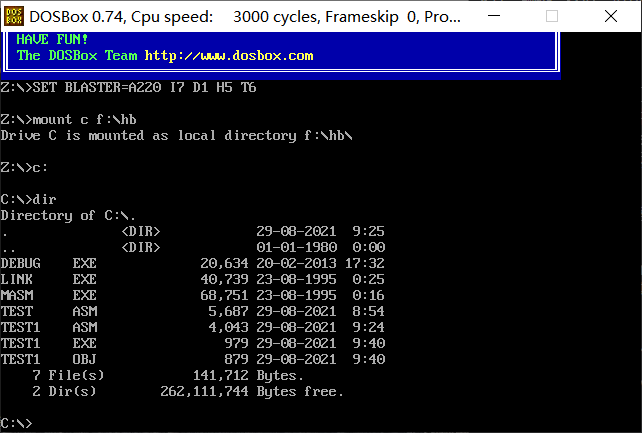Click the 40,739 file size value

224,279
